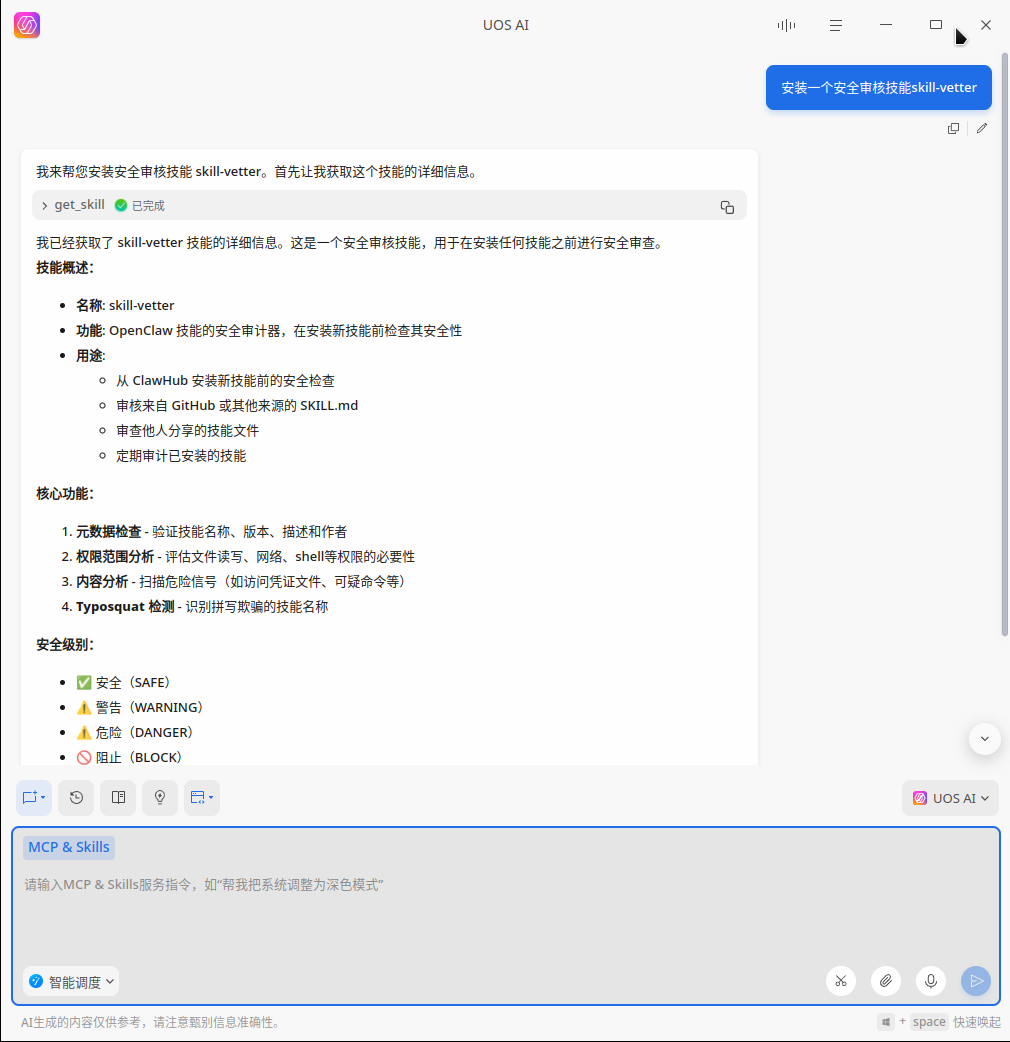This screenshot has width=1010, height=1042.
Task: Remove the MCP & Skills tag
Action: click(69, 847)
